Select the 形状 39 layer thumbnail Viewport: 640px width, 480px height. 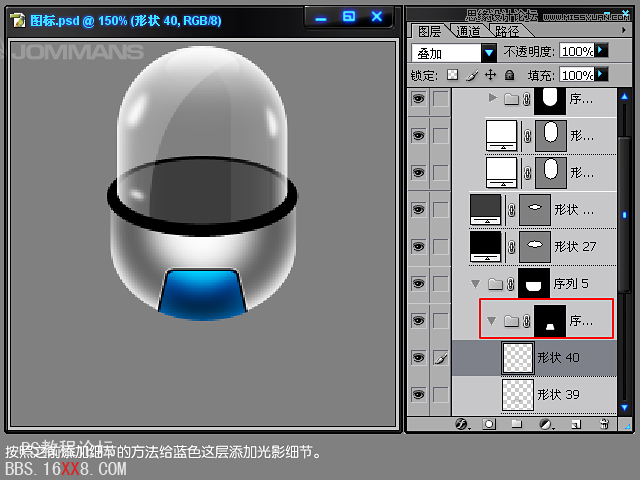(517, 394)
